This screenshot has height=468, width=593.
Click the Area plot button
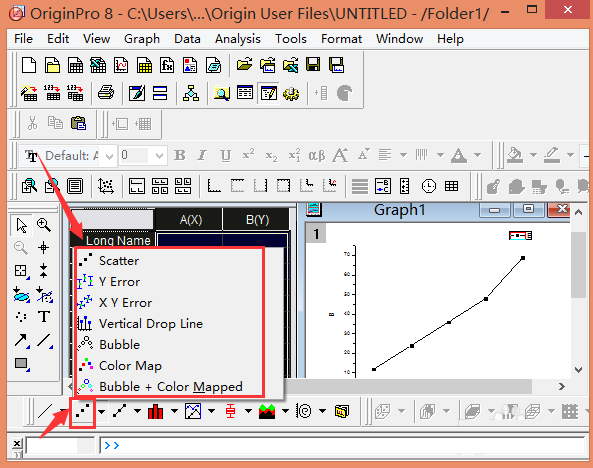267,411
